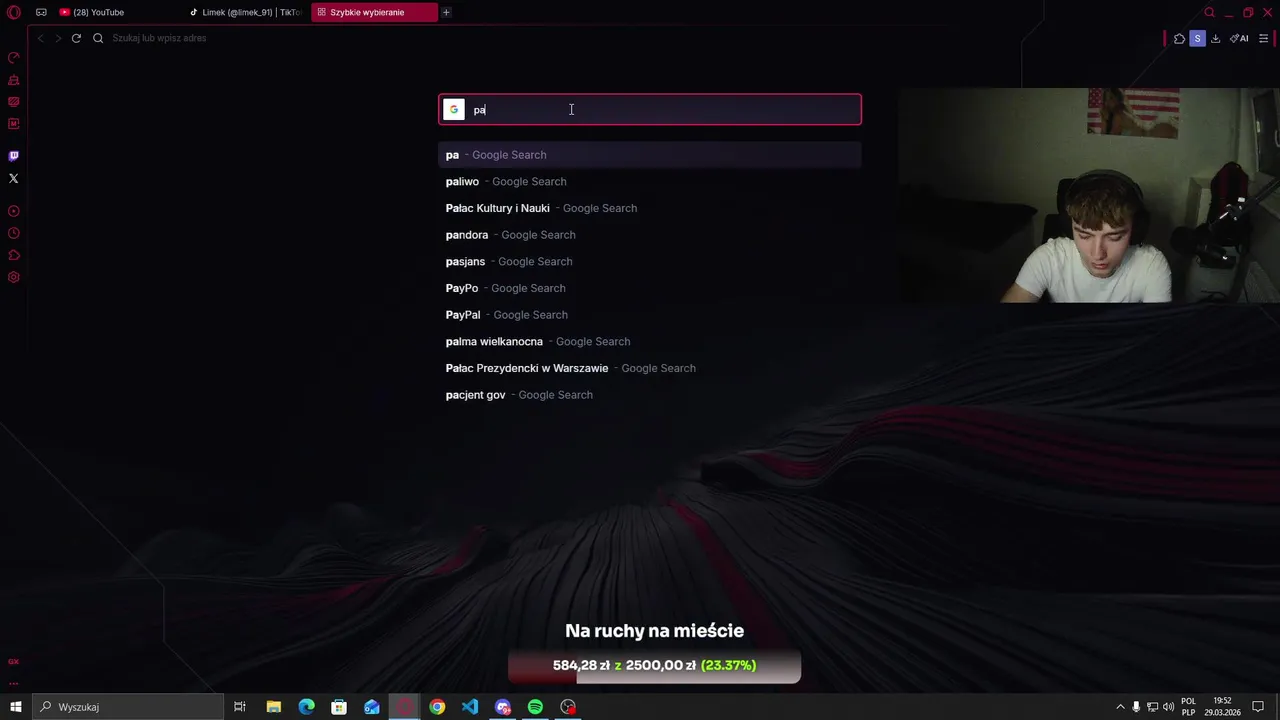
Task: Open Task View on the taskbar
Action: 240,707
